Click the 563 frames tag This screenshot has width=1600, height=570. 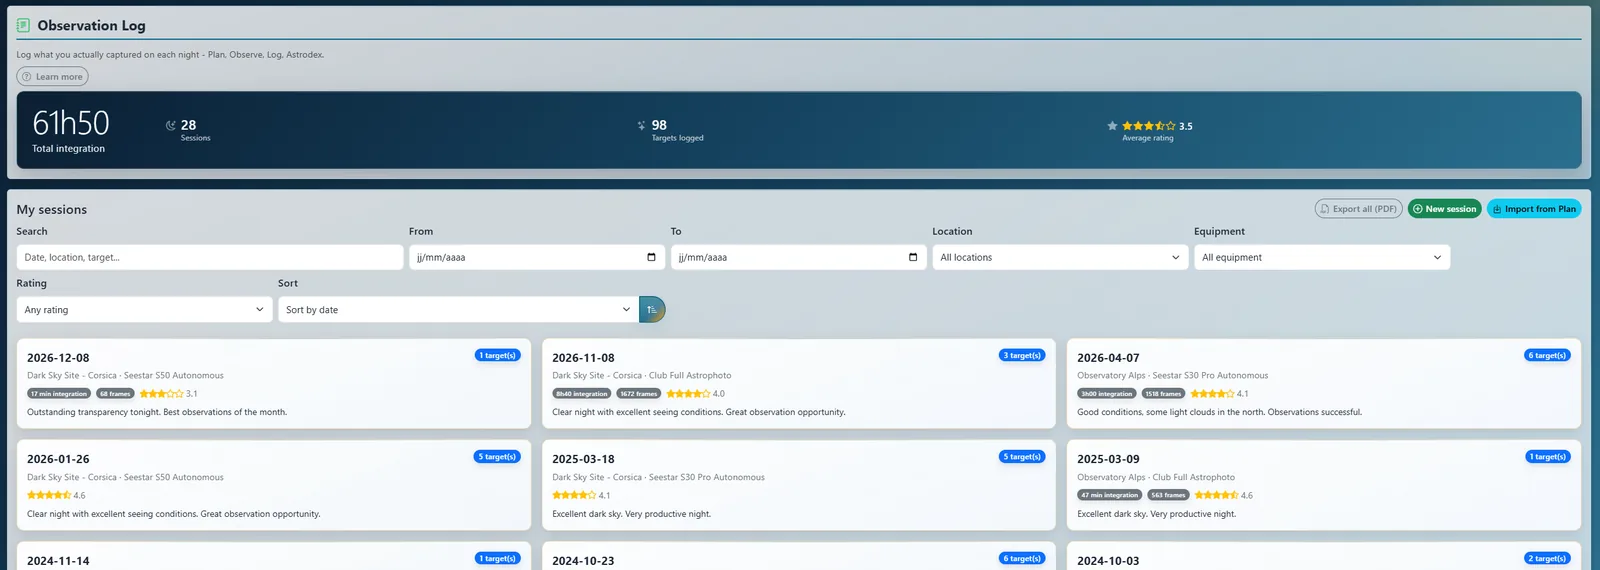(x=1168, y=496)
